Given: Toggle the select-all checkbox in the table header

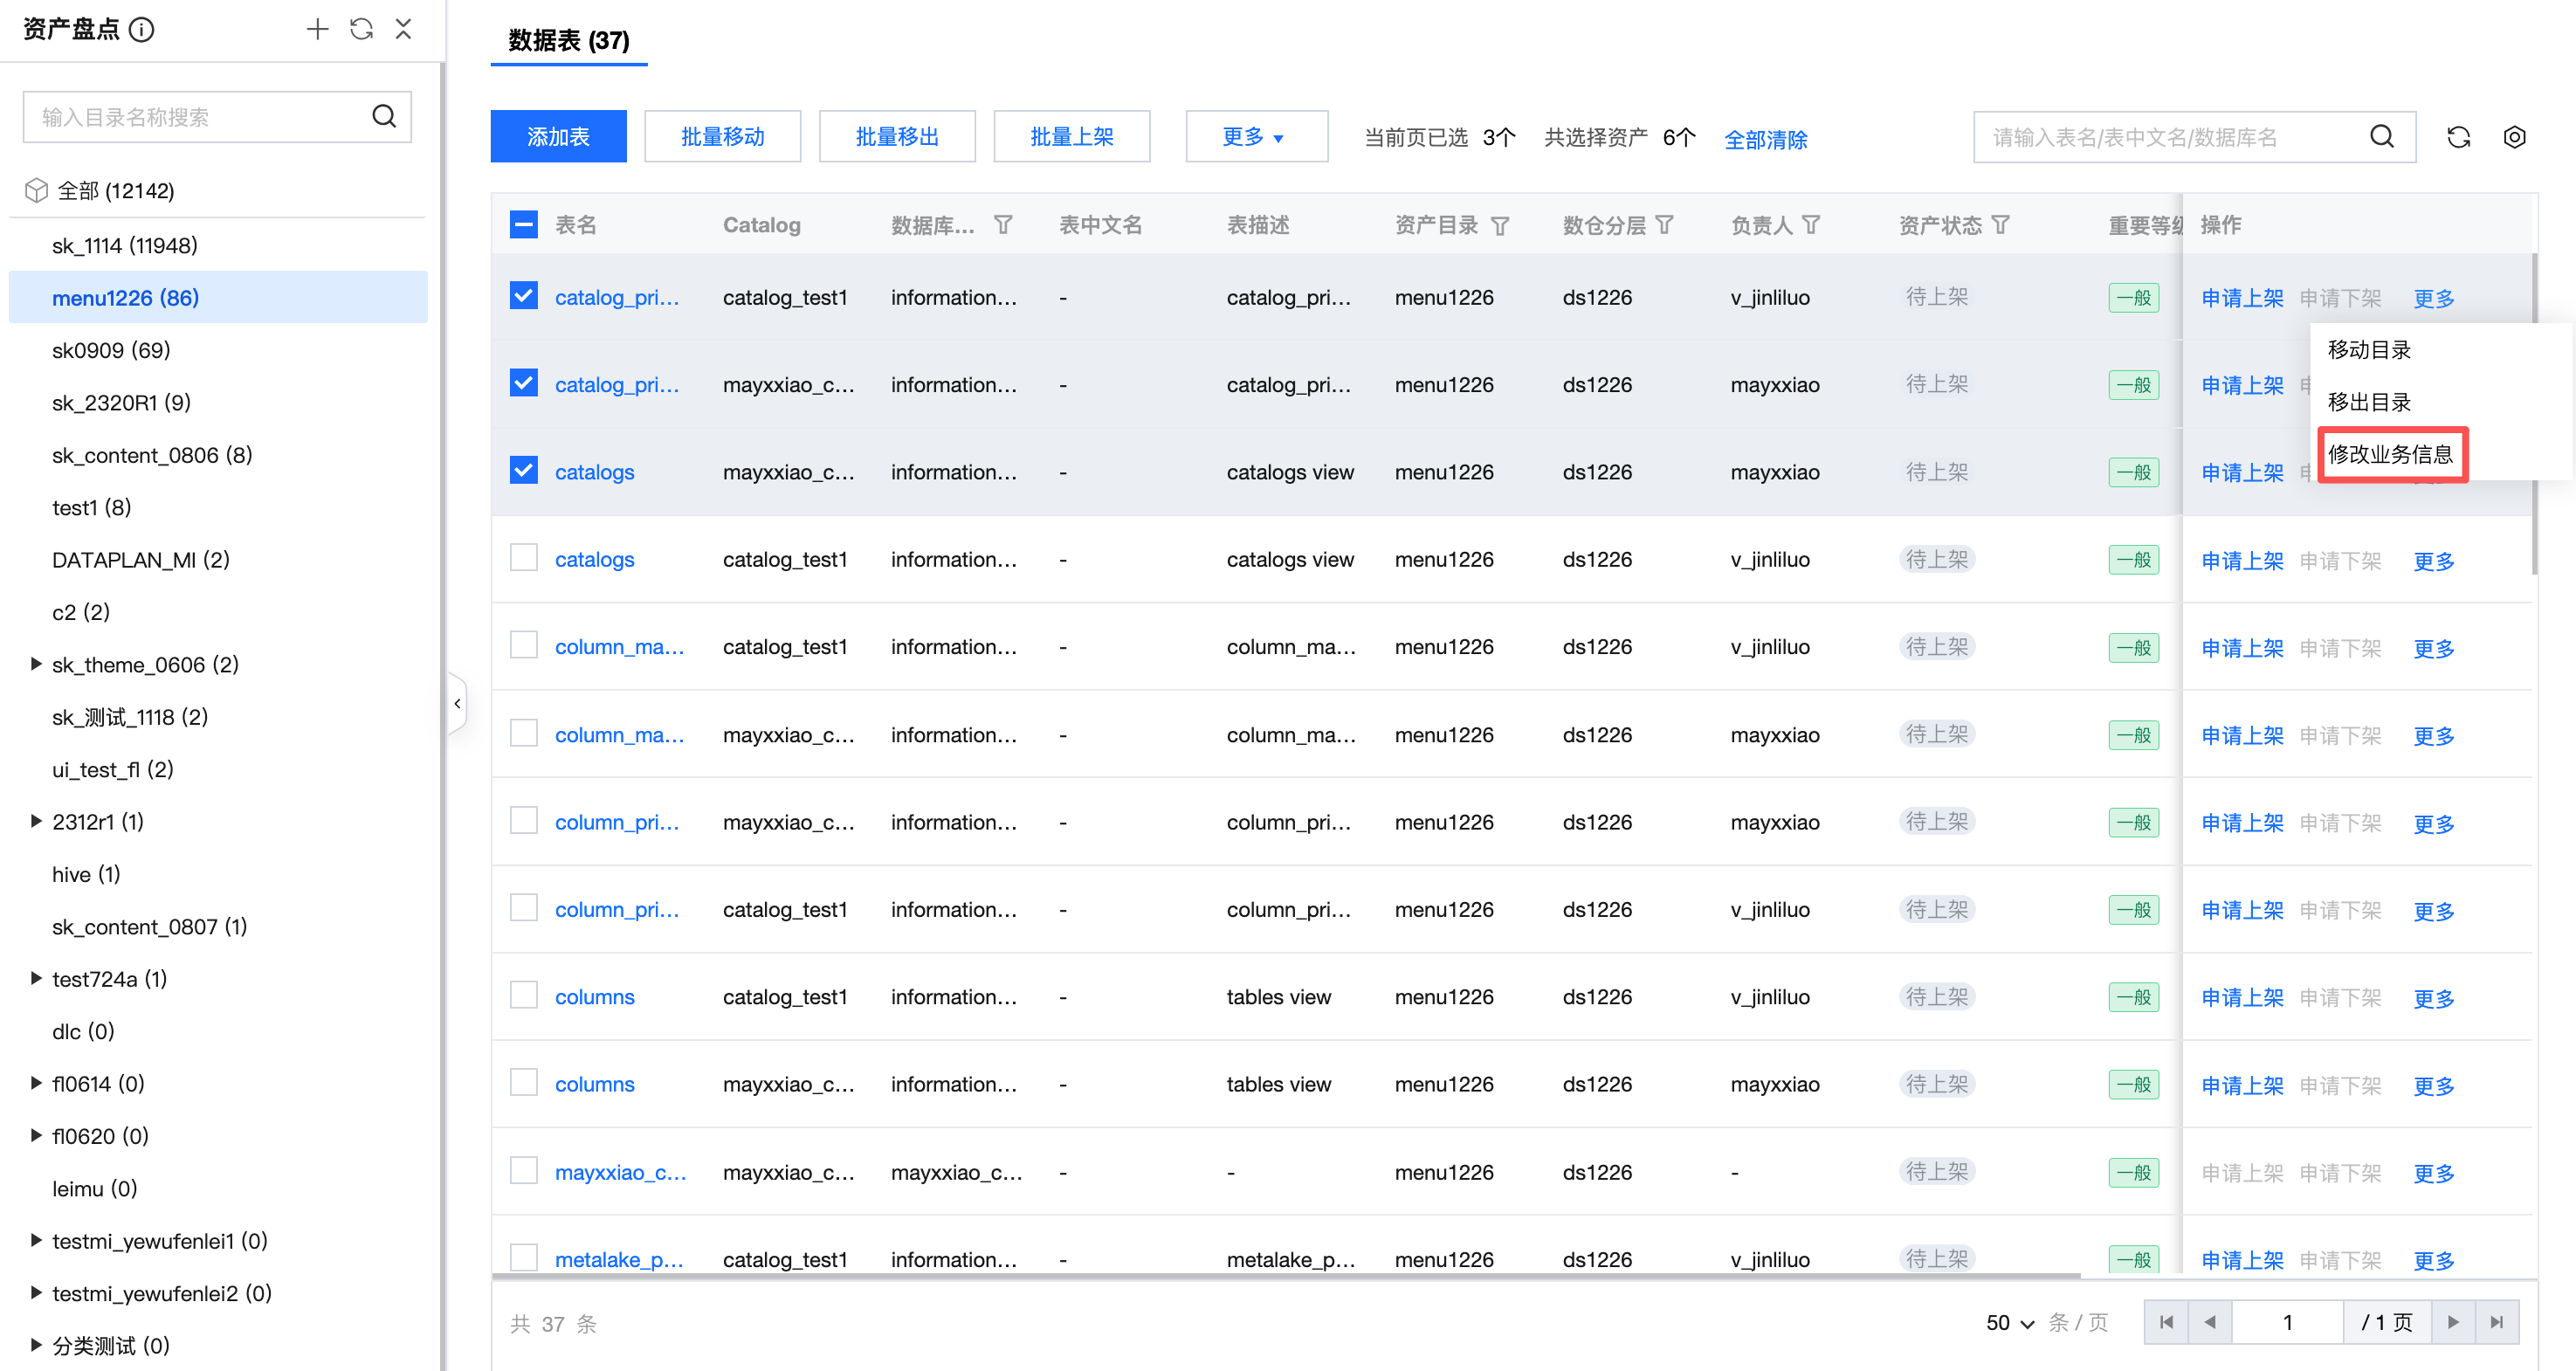Looking at the screenshot, I should (x=524, y=225).
